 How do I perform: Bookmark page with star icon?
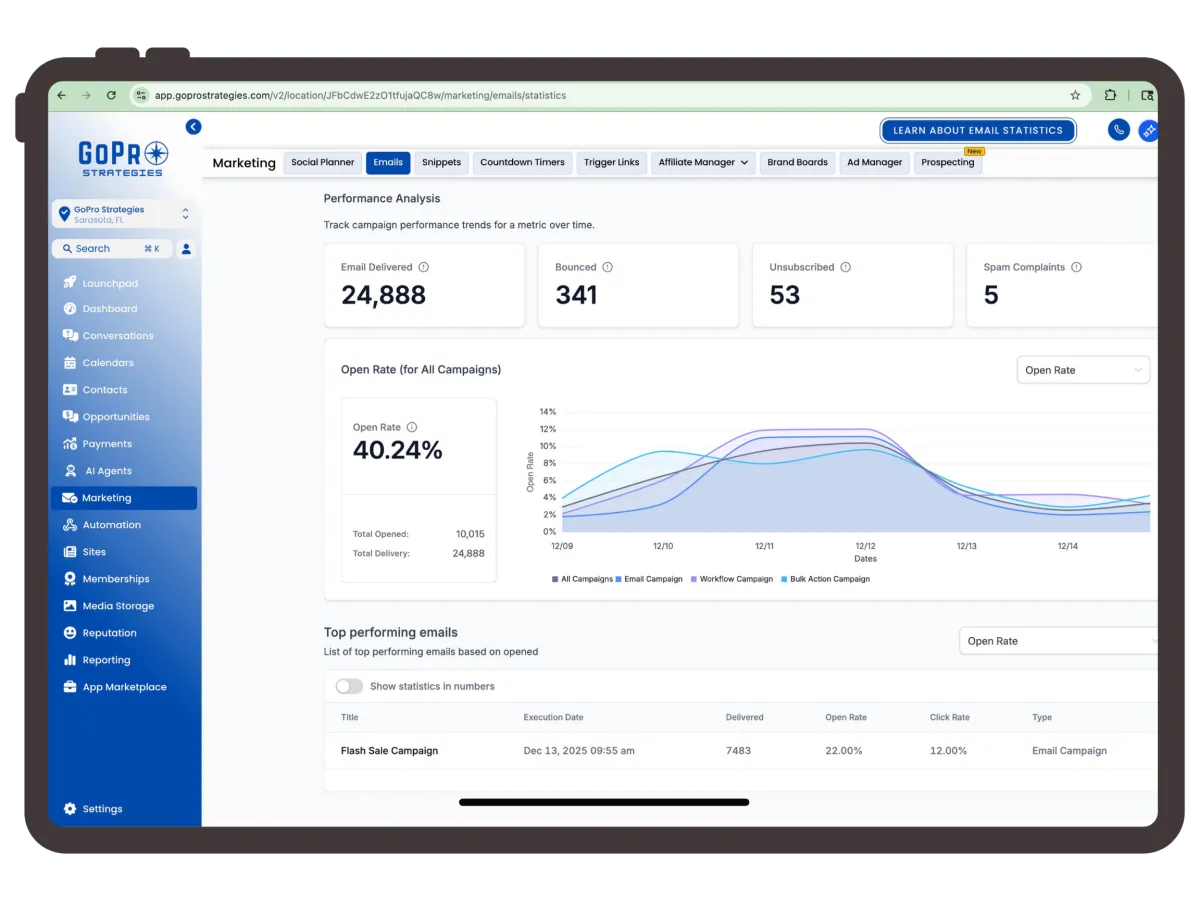(x=1075, y=96)
